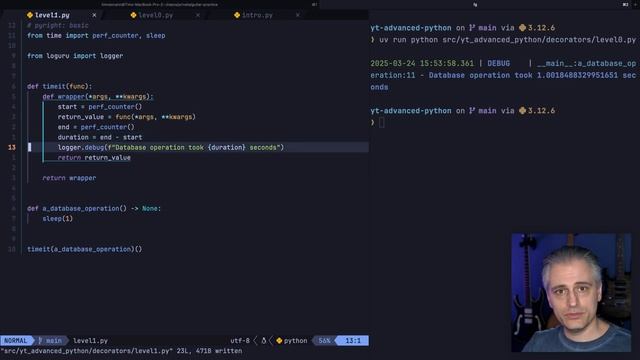Click the NORMAL mode indicator in statusline
Image resolution: width=640 pixels, height=360 pixels.
point(16,340)
